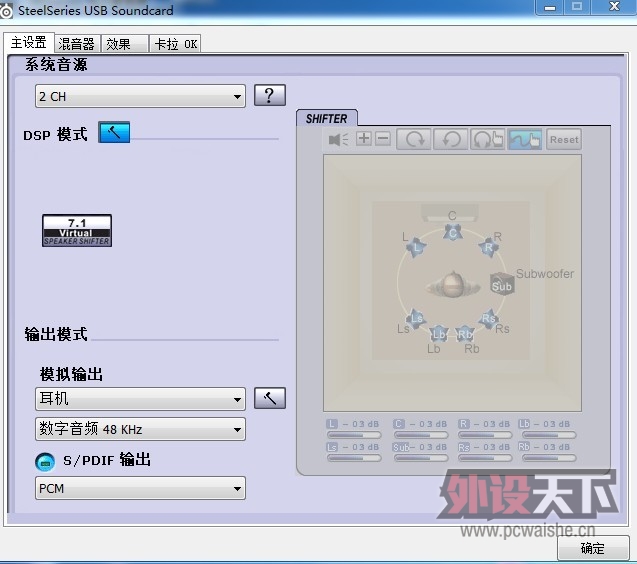
Task: Open the 效果 tab
Action: tap(124, 43)
